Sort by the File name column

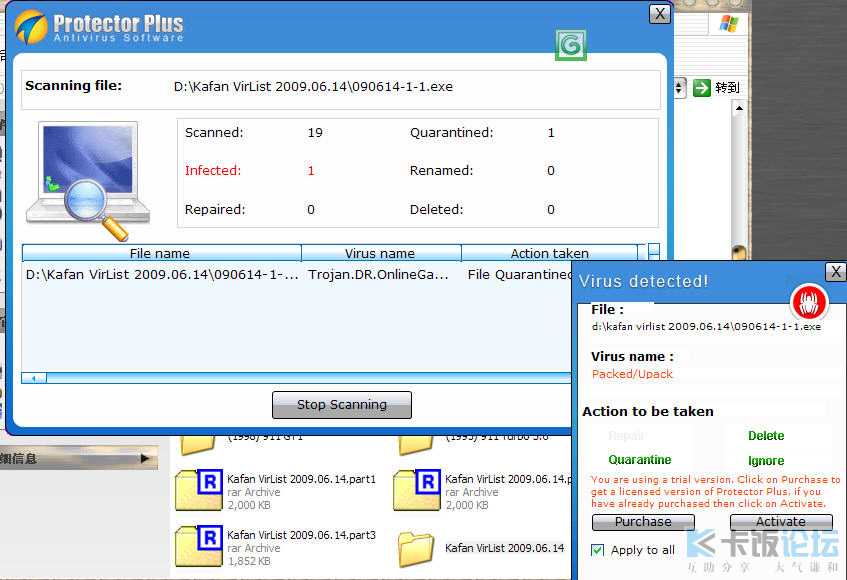[161, 253]
